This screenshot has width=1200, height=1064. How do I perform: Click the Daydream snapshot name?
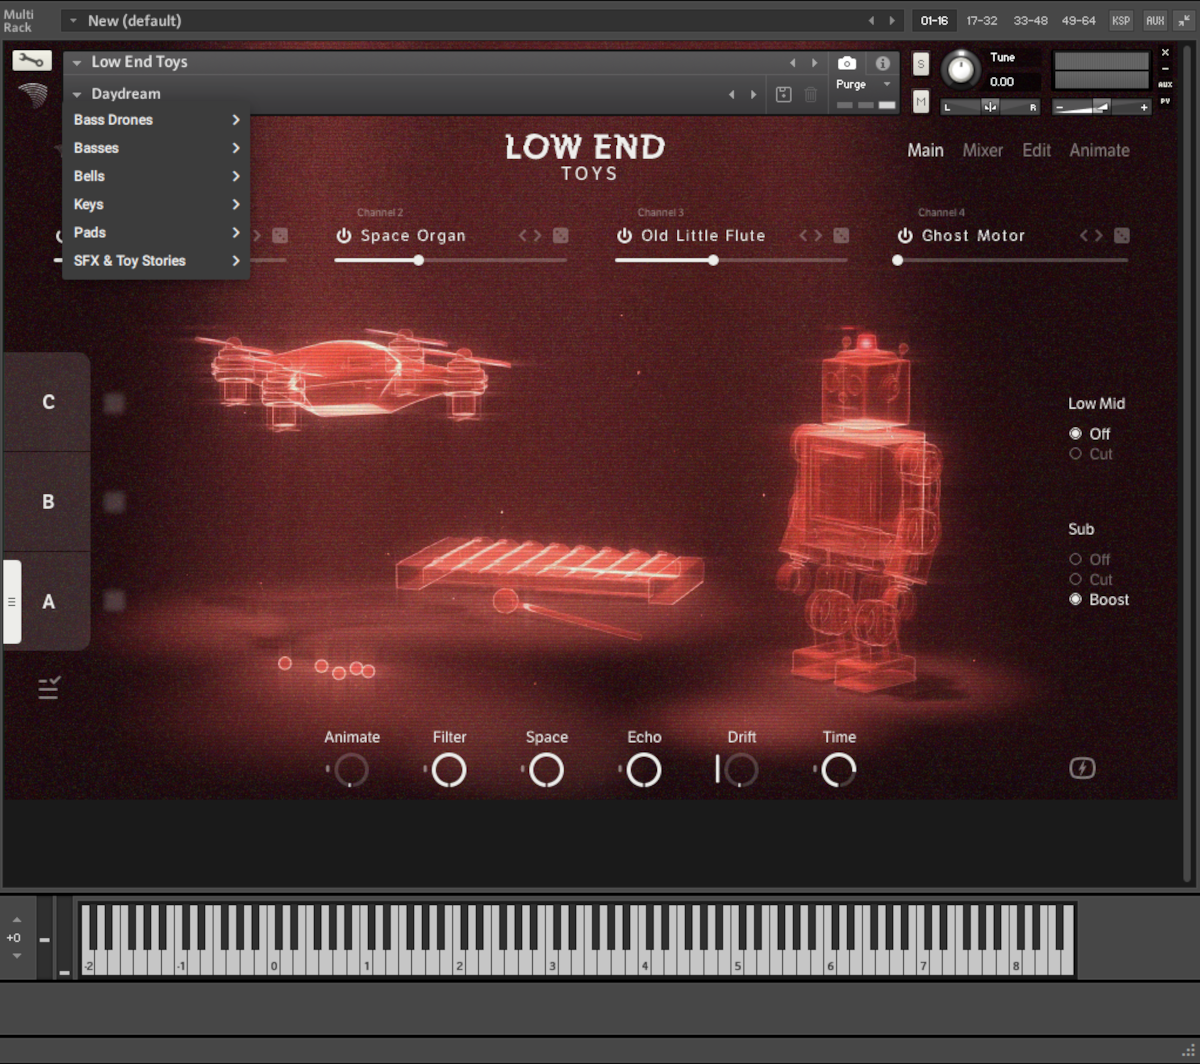126,94
